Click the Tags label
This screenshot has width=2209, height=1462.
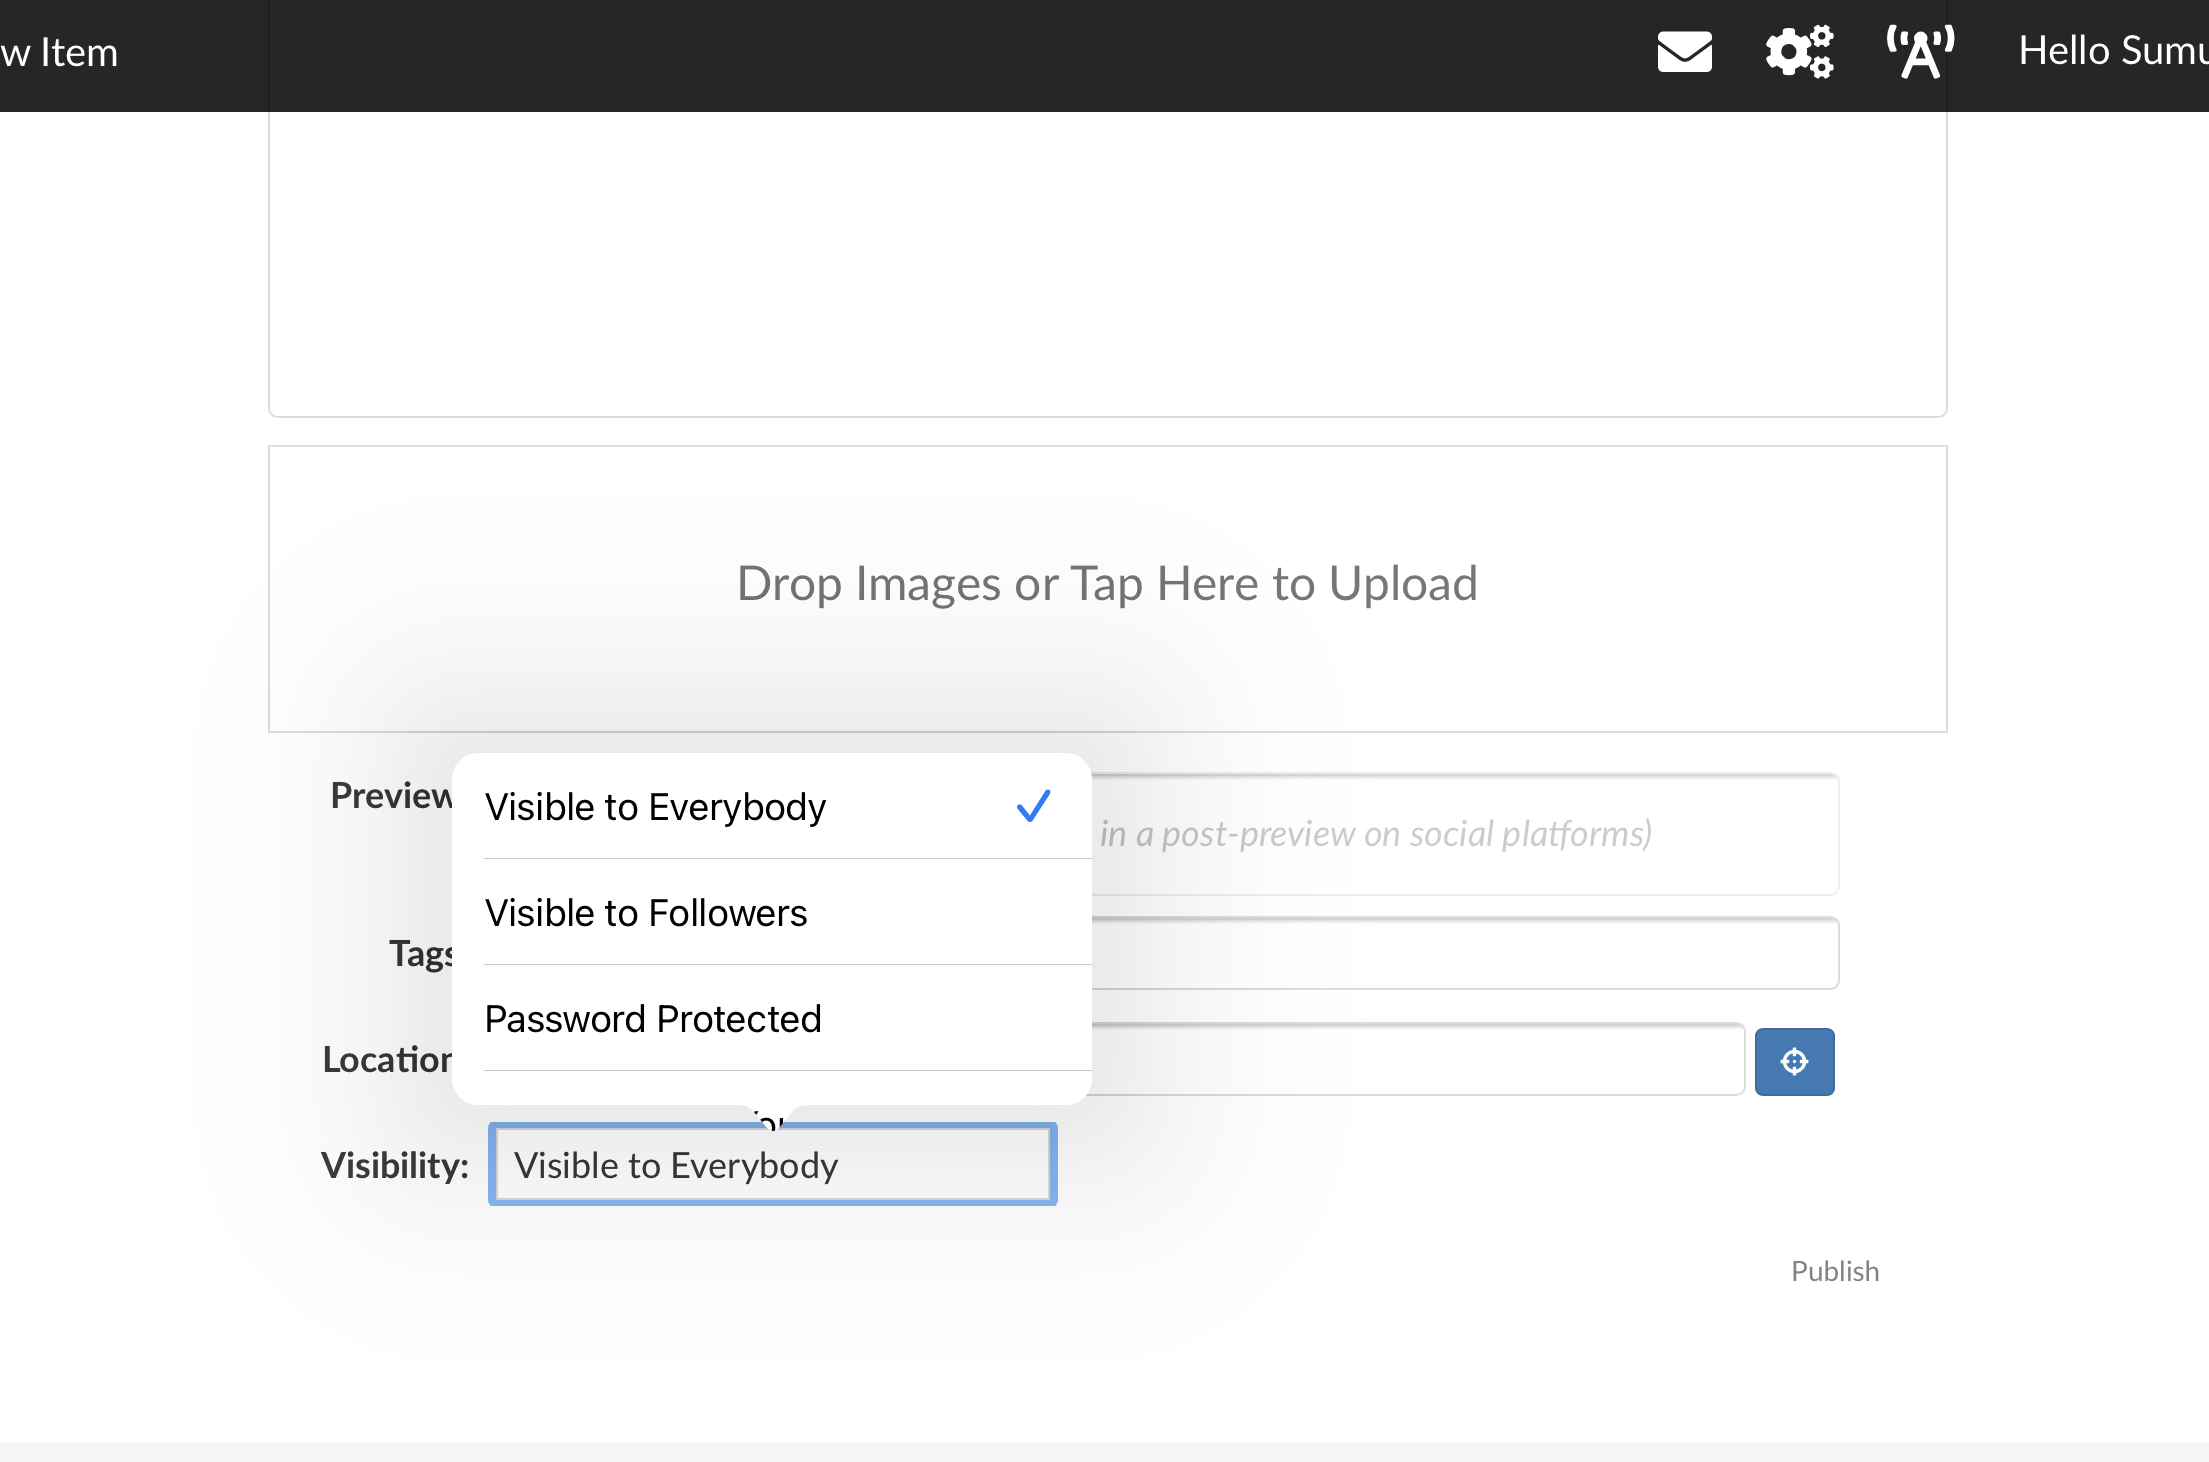tap(420, 953)
